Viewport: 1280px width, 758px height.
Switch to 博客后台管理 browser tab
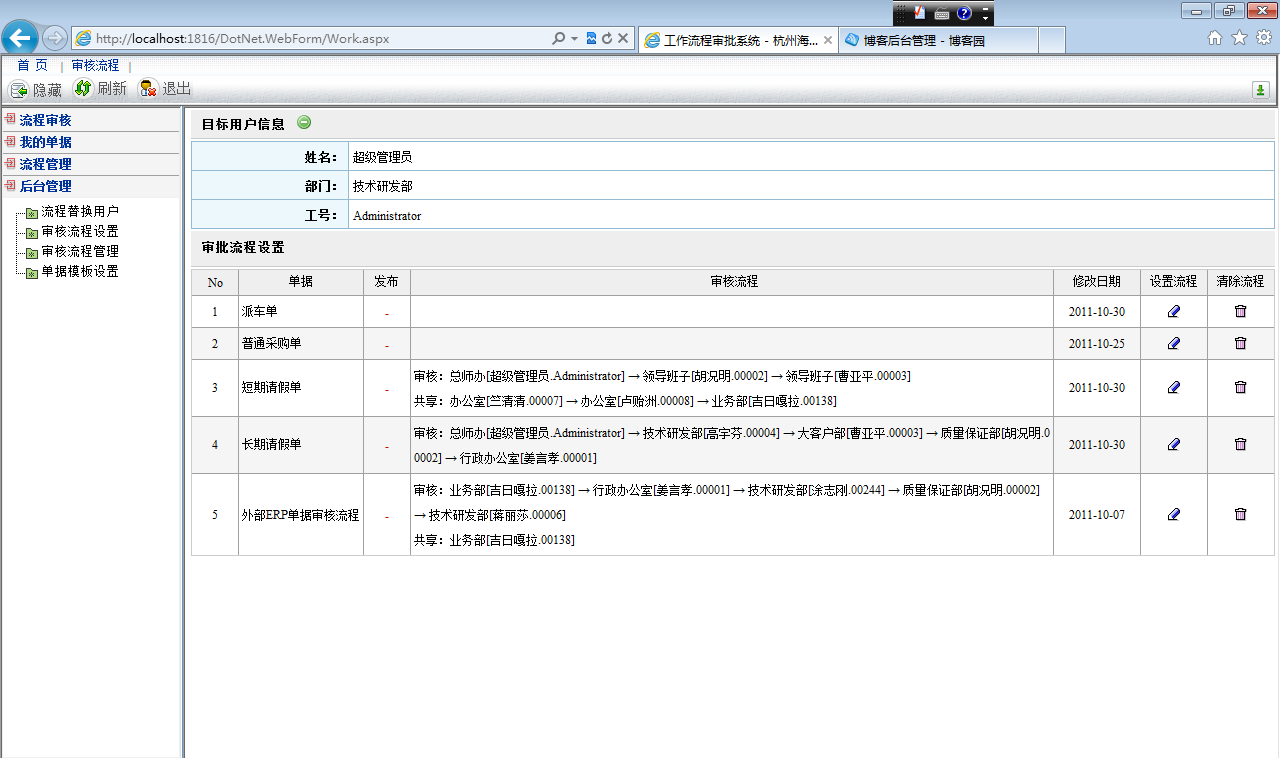[924, 40]
